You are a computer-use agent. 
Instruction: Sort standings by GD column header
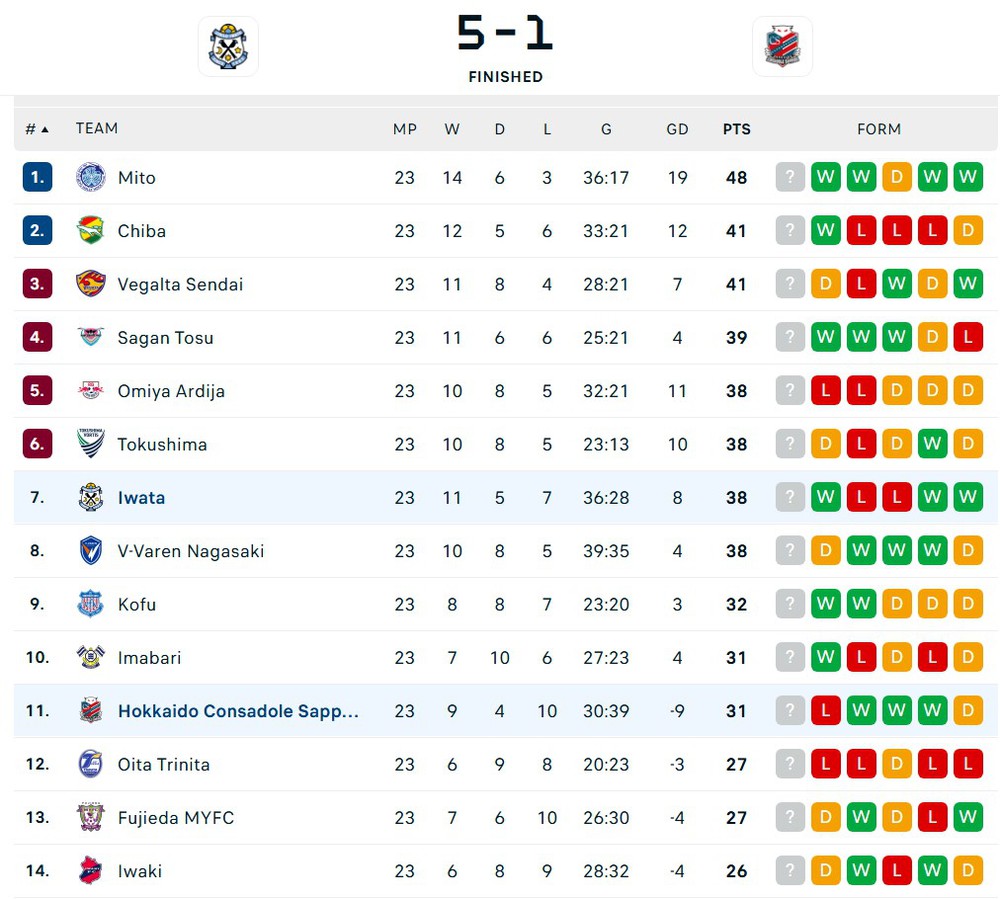[677, 129]
